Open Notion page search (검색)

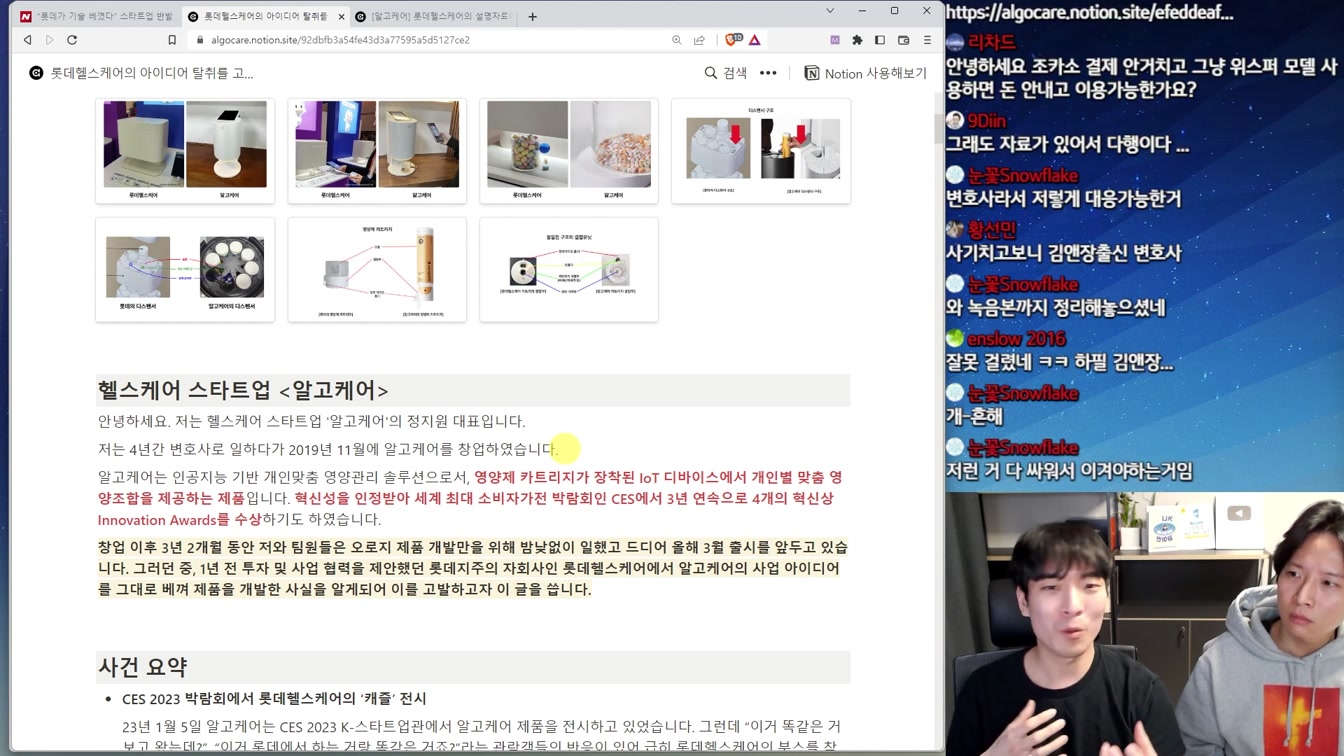(x=726, y=73)
